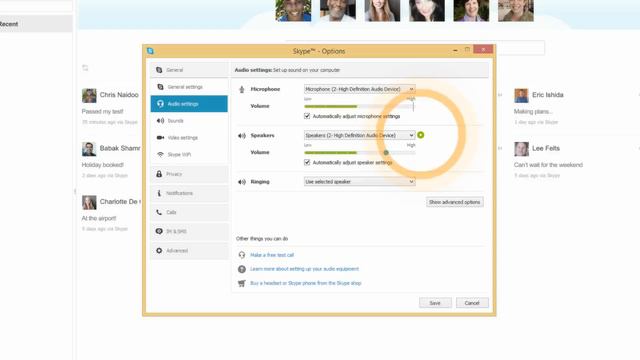Select the Recent tab in the Skype main window
The image size is (640, 360).
click(x=36, y=24)
